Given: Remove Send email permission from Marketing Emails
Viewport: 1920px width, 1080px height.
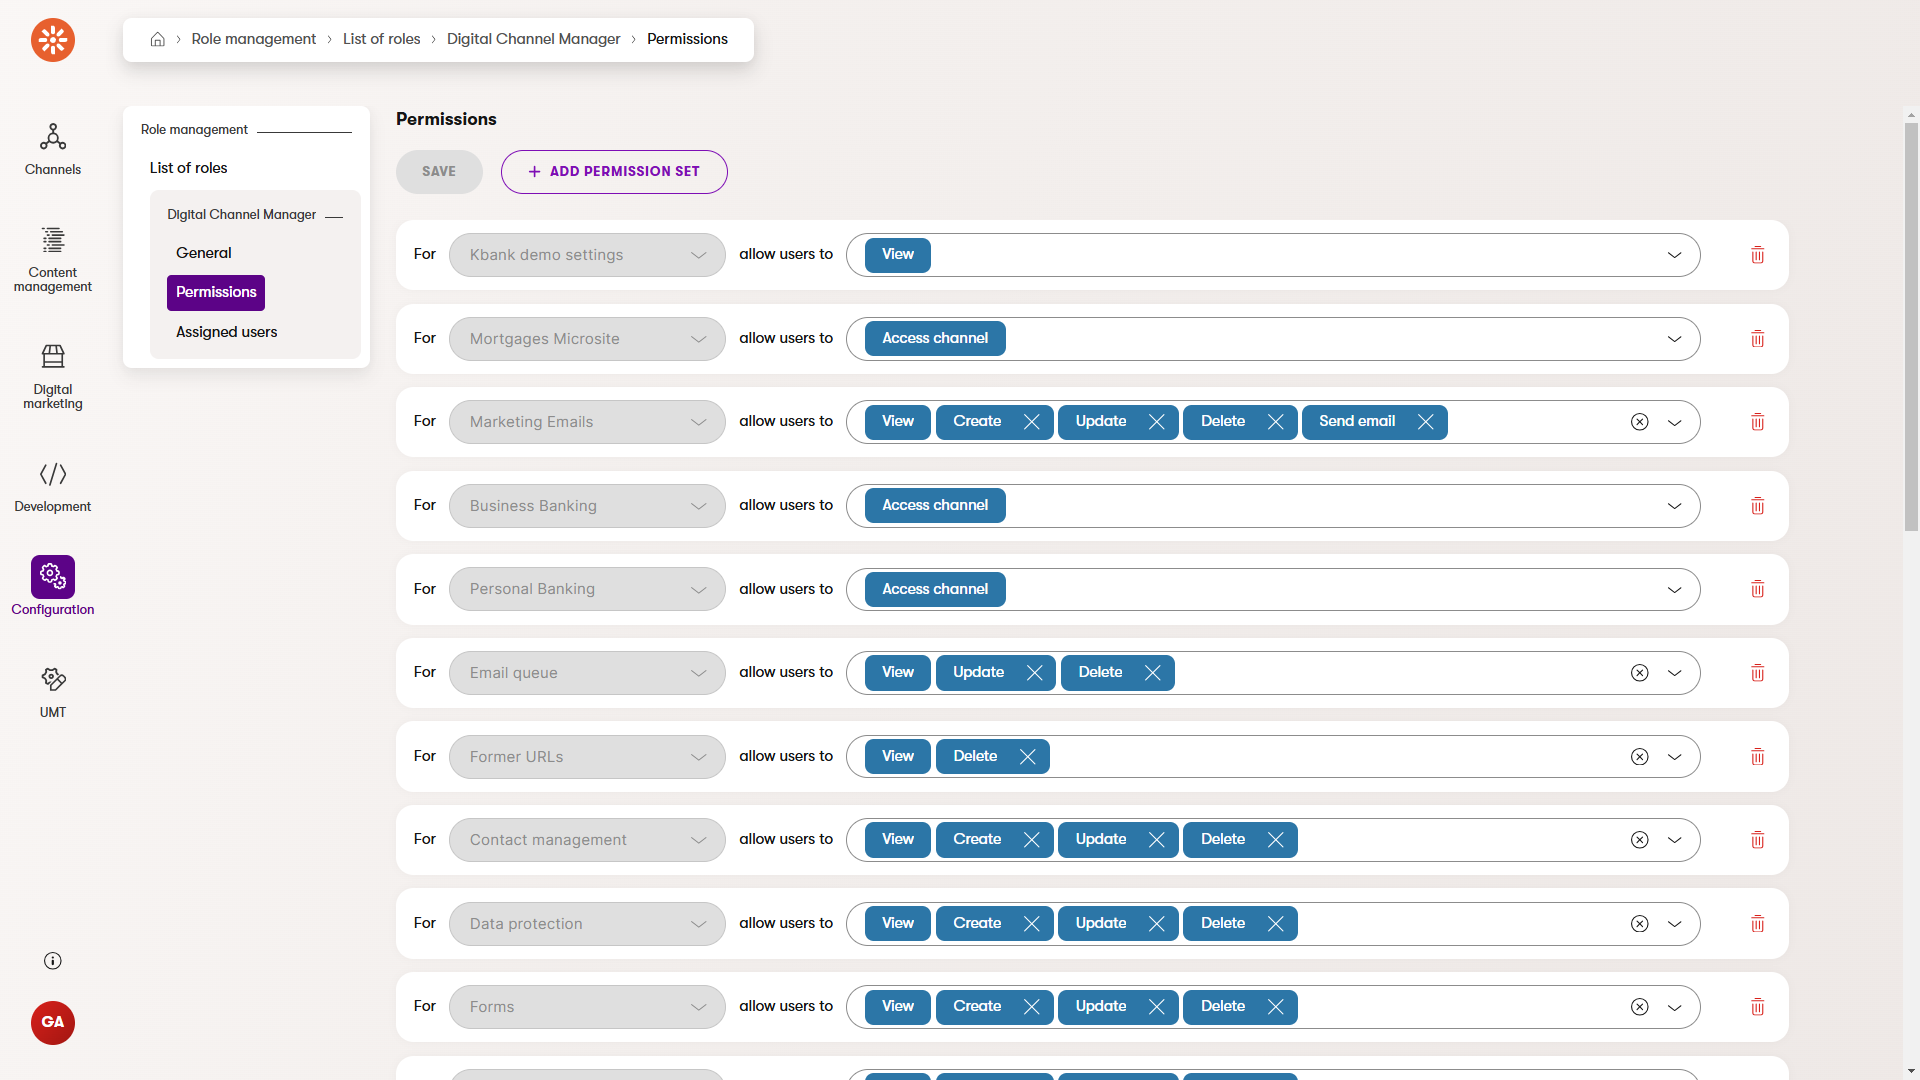Looking at the screenshot, I should [x=1425, y=422].
